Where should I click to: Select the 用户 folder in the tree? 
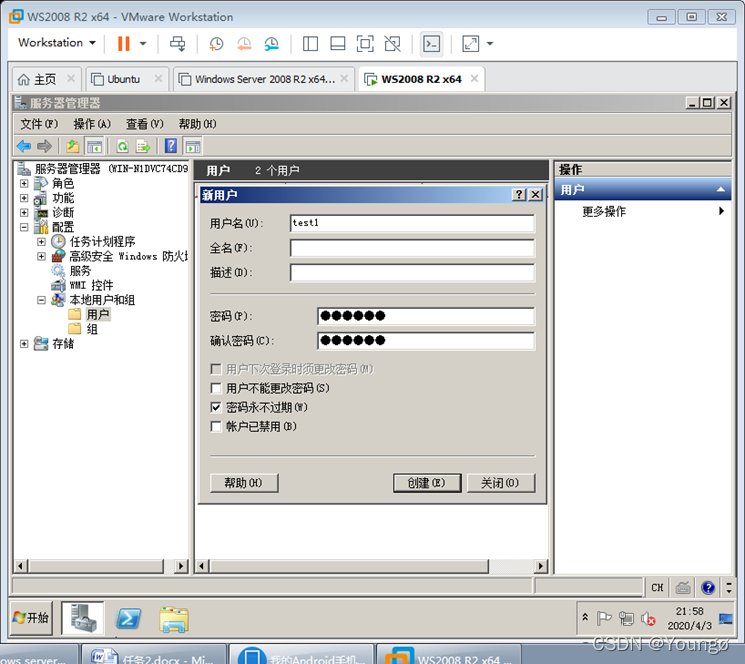pos(98,314)
